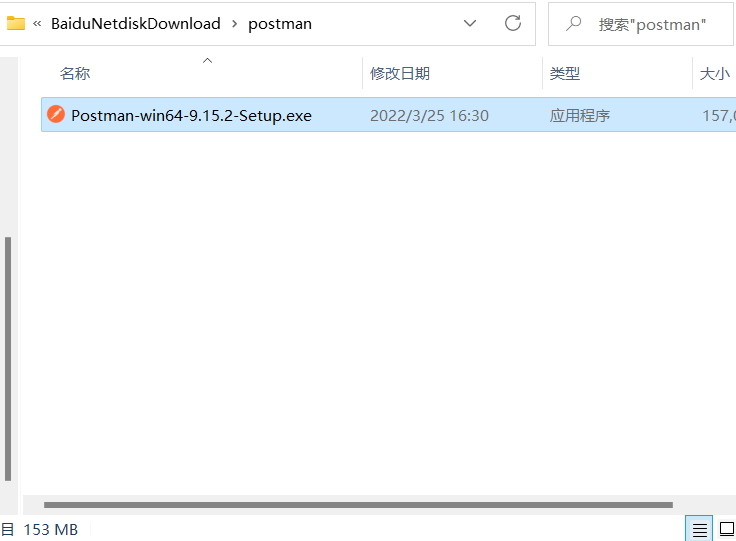Select the postman breadcrumb segment
736x541 pixels.
280,23
